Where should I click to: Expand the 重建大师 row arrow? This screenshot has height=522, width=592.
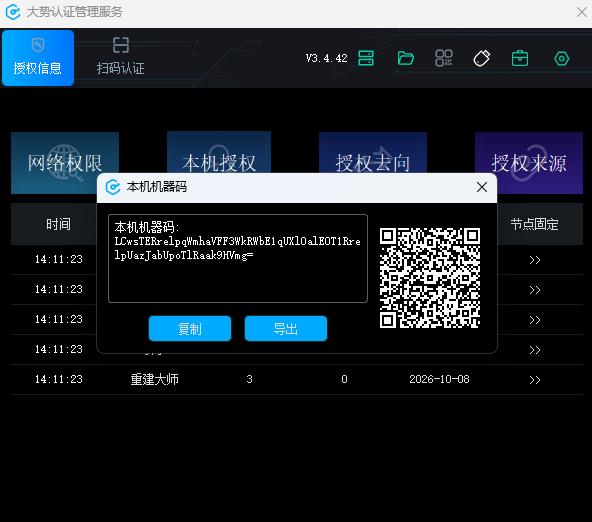coord(535,380)
